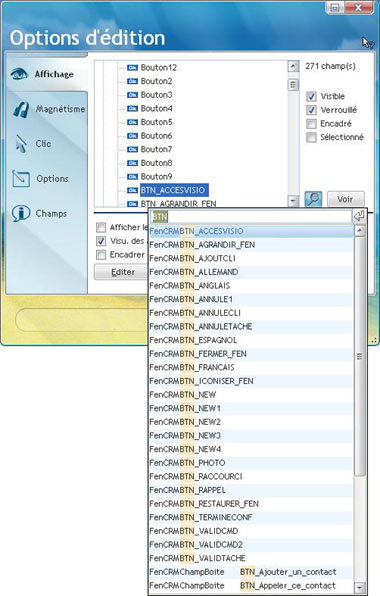Open the Champs info icon section
This screenshot has width=380, height=596.
pos(21,213)
